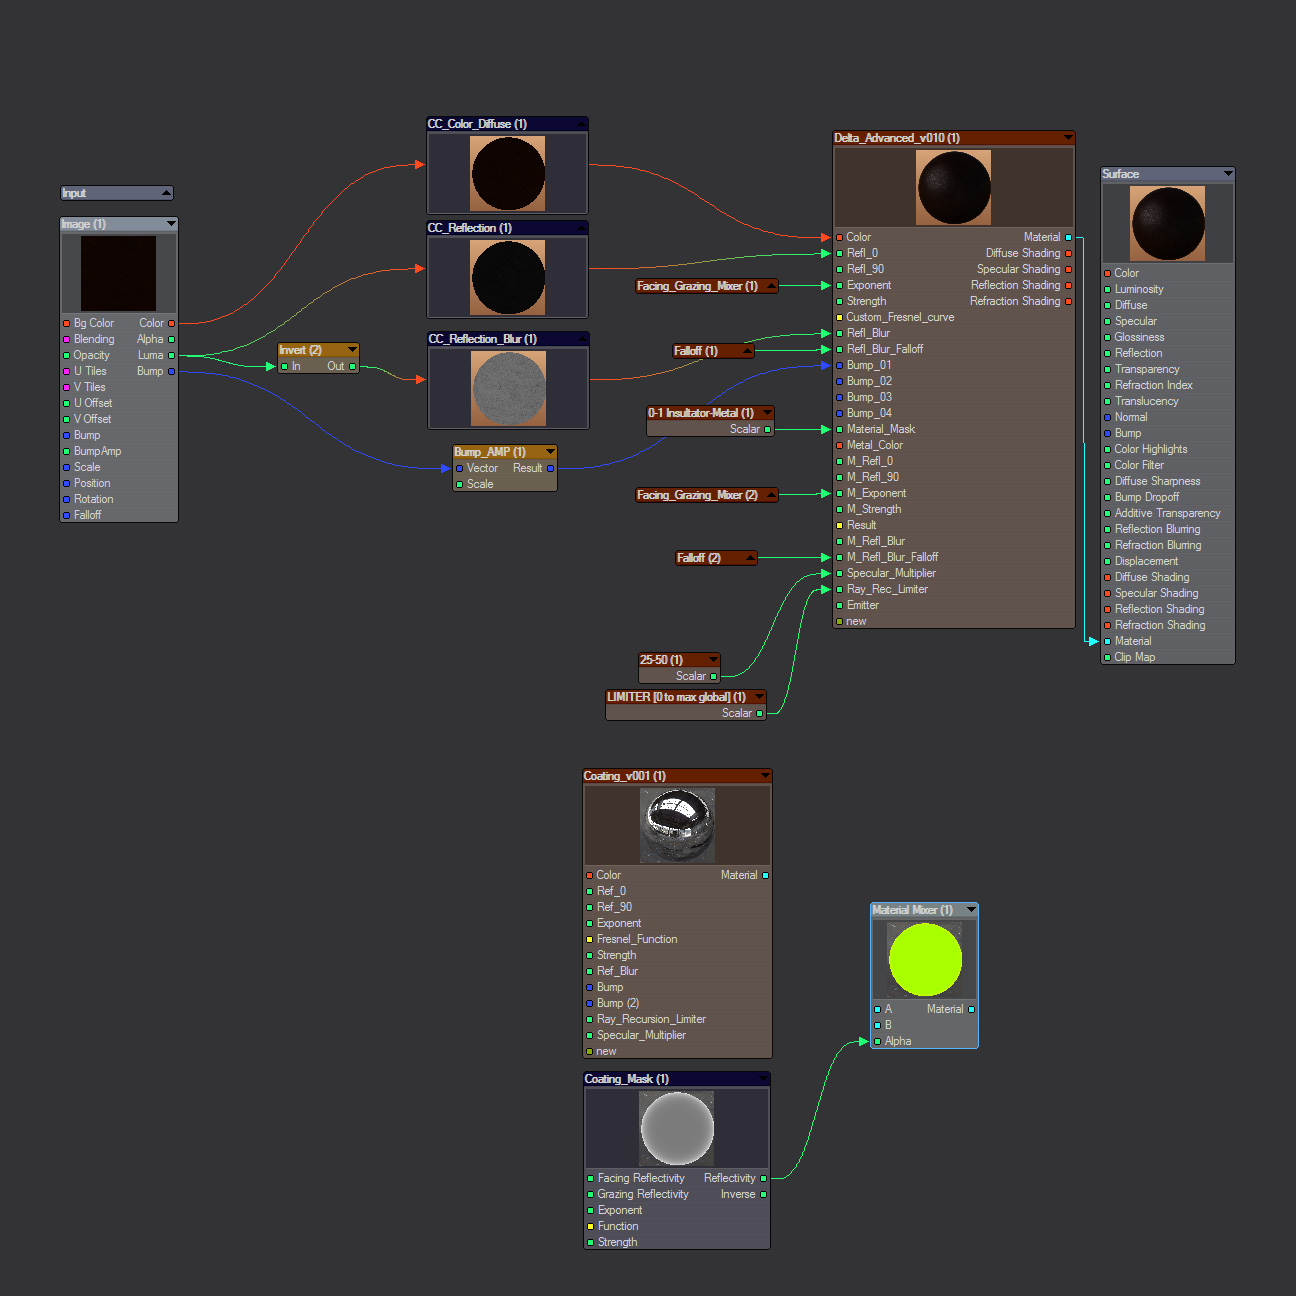Click Reflectivity output port on Coating_Mask node

click(x=764, y=1178)
